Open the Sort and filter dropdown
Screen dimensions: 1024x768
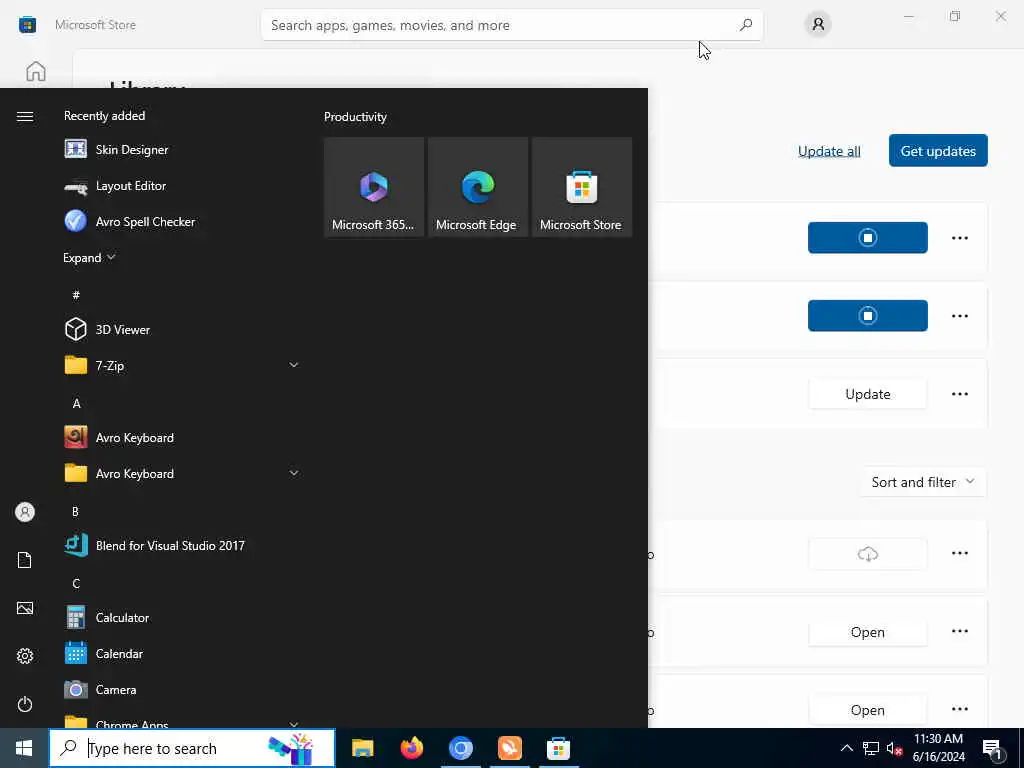[923, 482]
